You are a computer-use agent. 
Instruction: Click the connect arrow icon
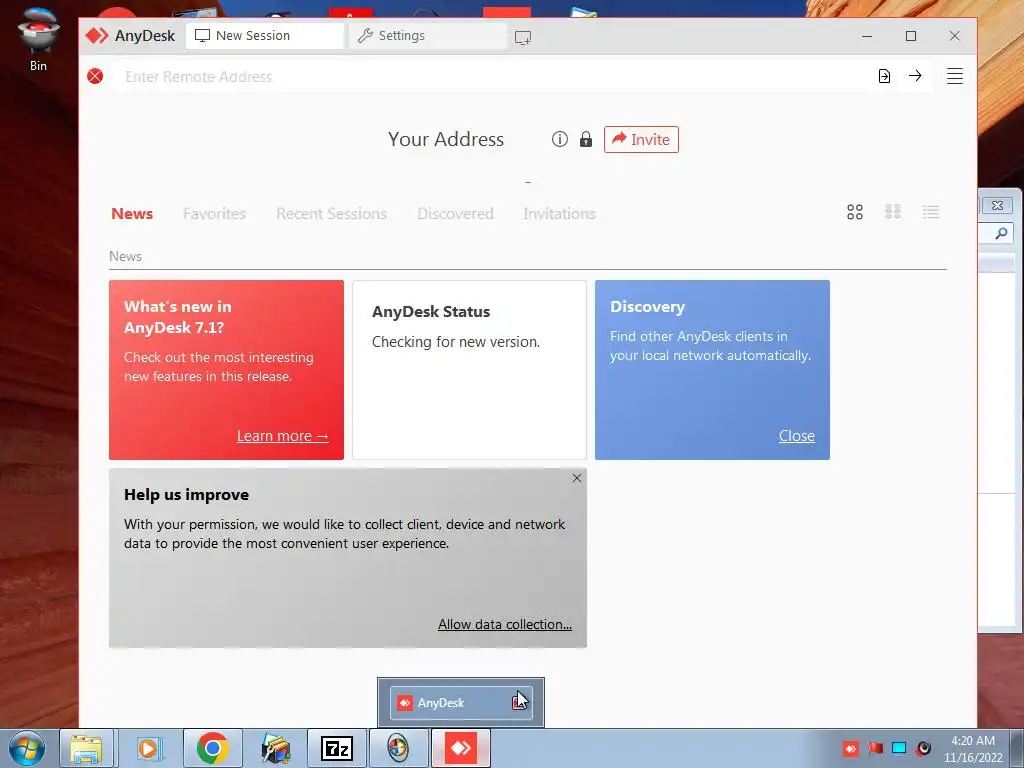coord(915,76)
